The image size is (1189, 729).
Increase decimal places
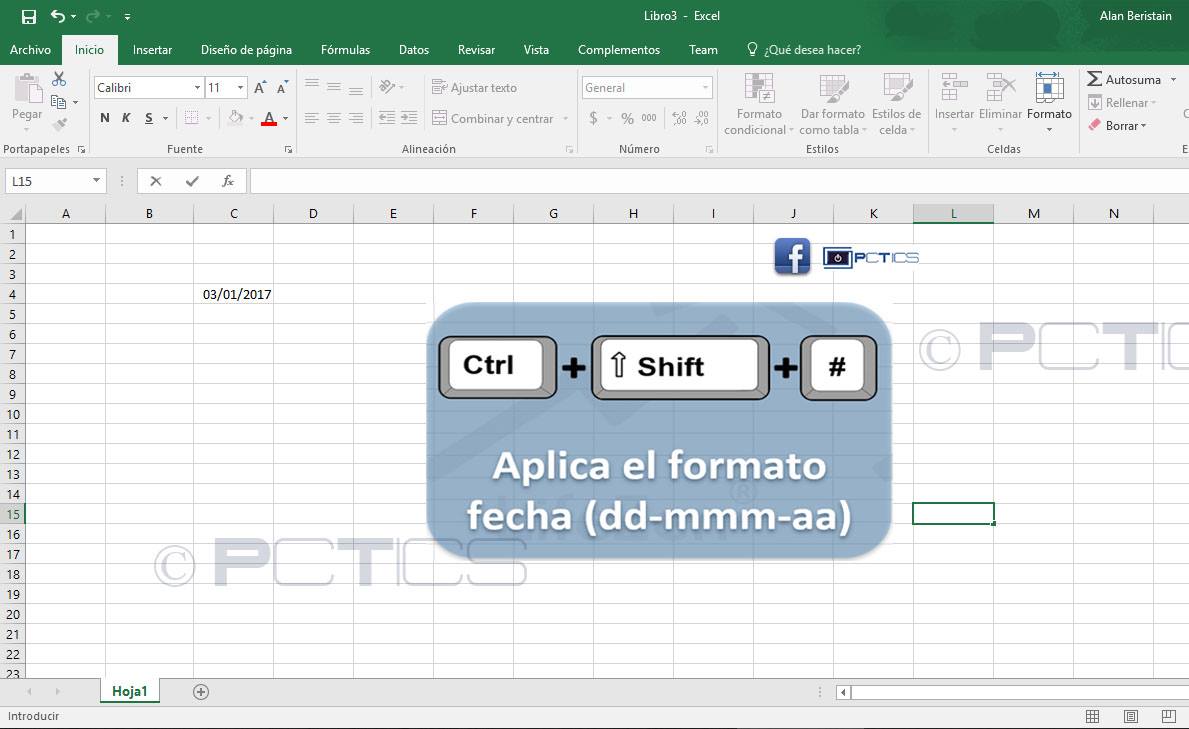point(679,118)
